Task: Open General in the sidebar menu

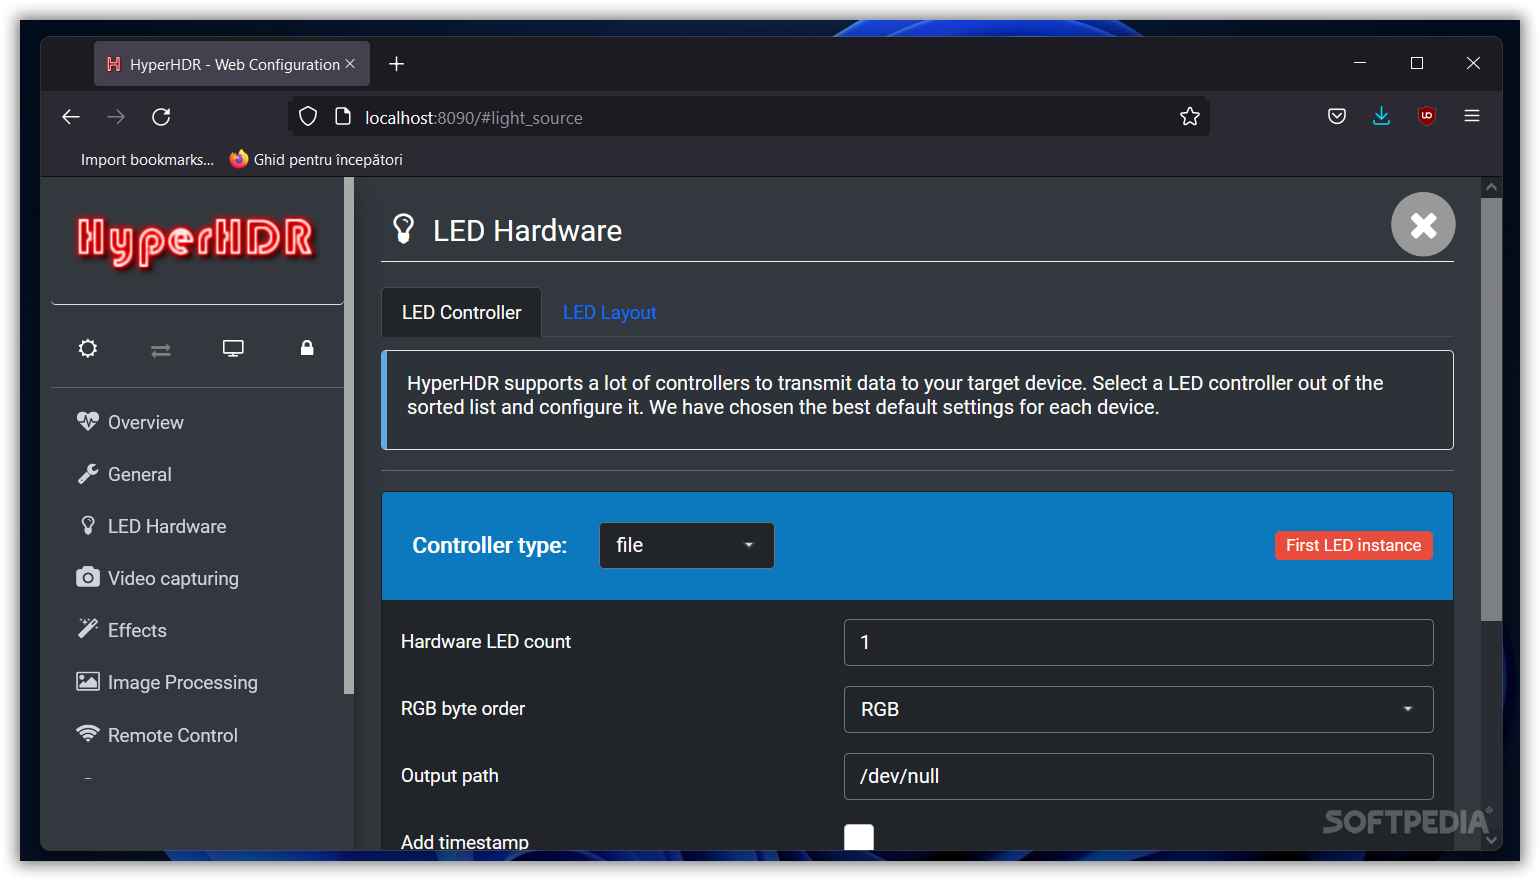Action: 140,474
